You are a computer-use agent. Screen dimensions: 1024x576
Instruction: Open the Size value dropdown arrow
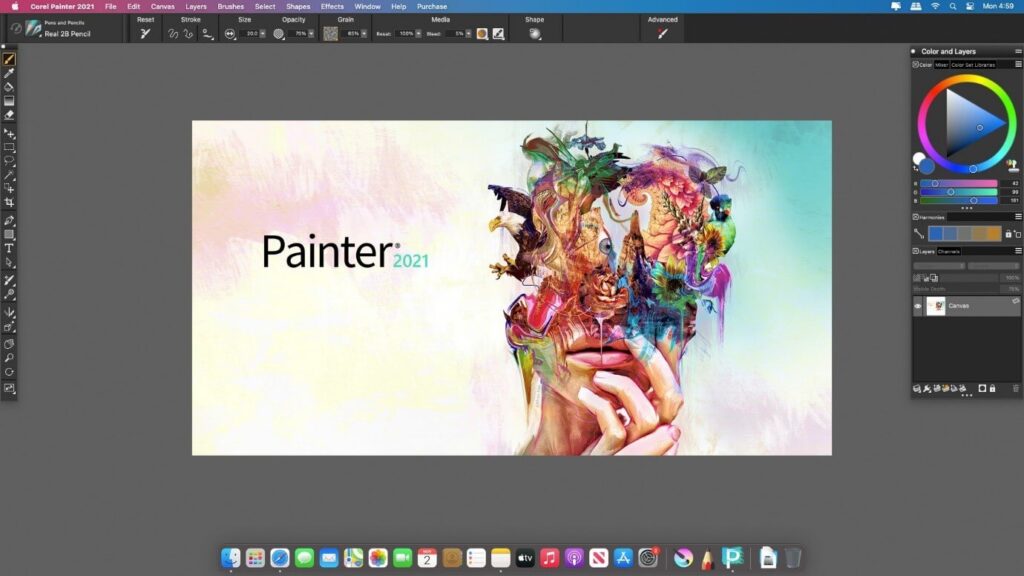coord(263,34)
